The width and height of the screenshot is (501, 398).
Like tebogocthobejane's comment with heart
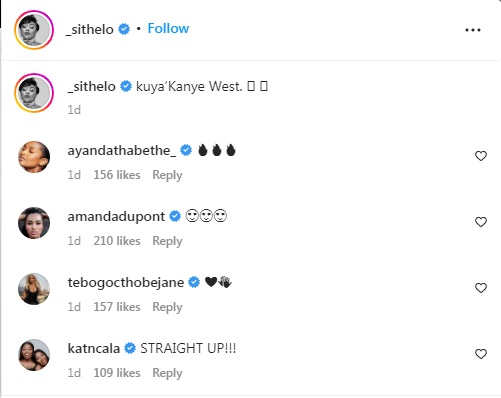click(x=481, y=288)
